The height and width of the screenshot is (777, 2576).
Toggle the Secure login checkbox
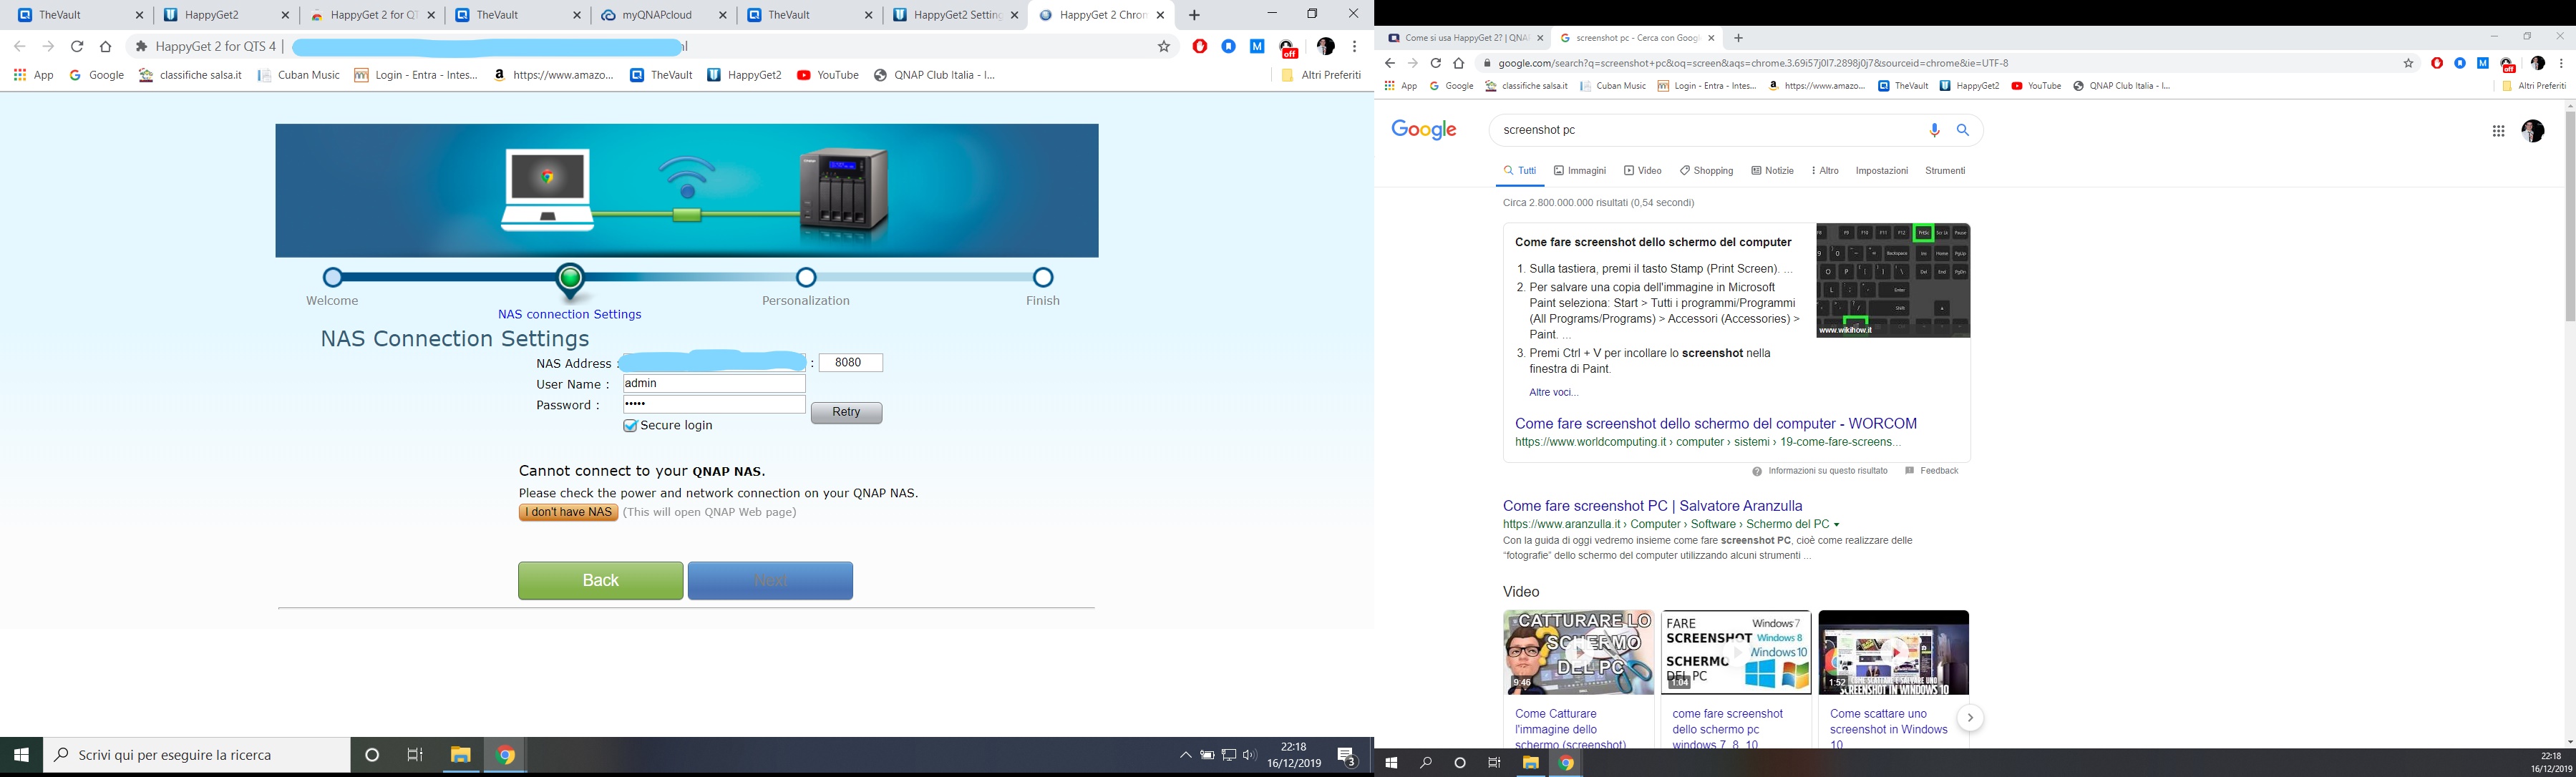630,426
